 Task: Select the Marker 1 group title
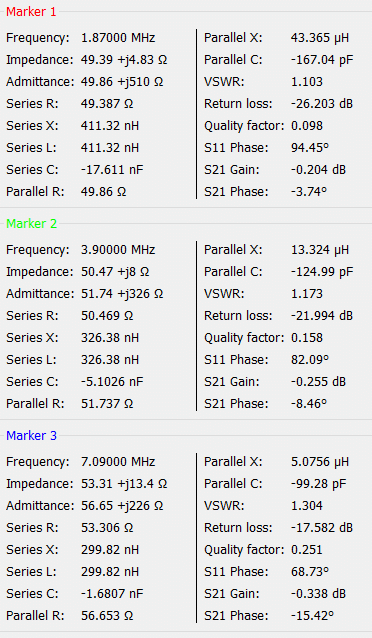pyautogui.click(x=31, y=12)
